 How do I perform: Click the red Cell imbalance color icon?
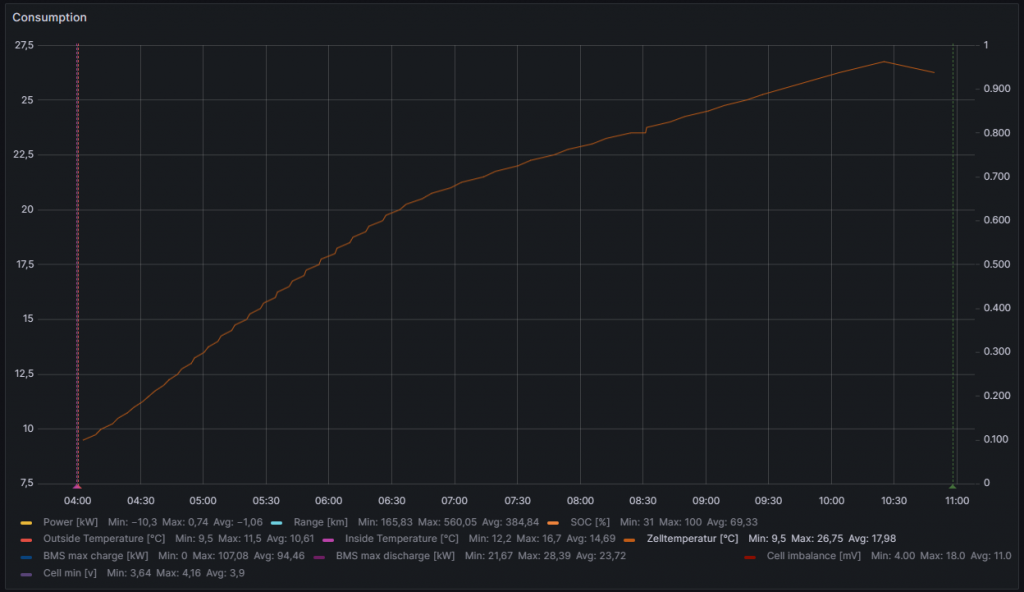[x=750, y=556]
